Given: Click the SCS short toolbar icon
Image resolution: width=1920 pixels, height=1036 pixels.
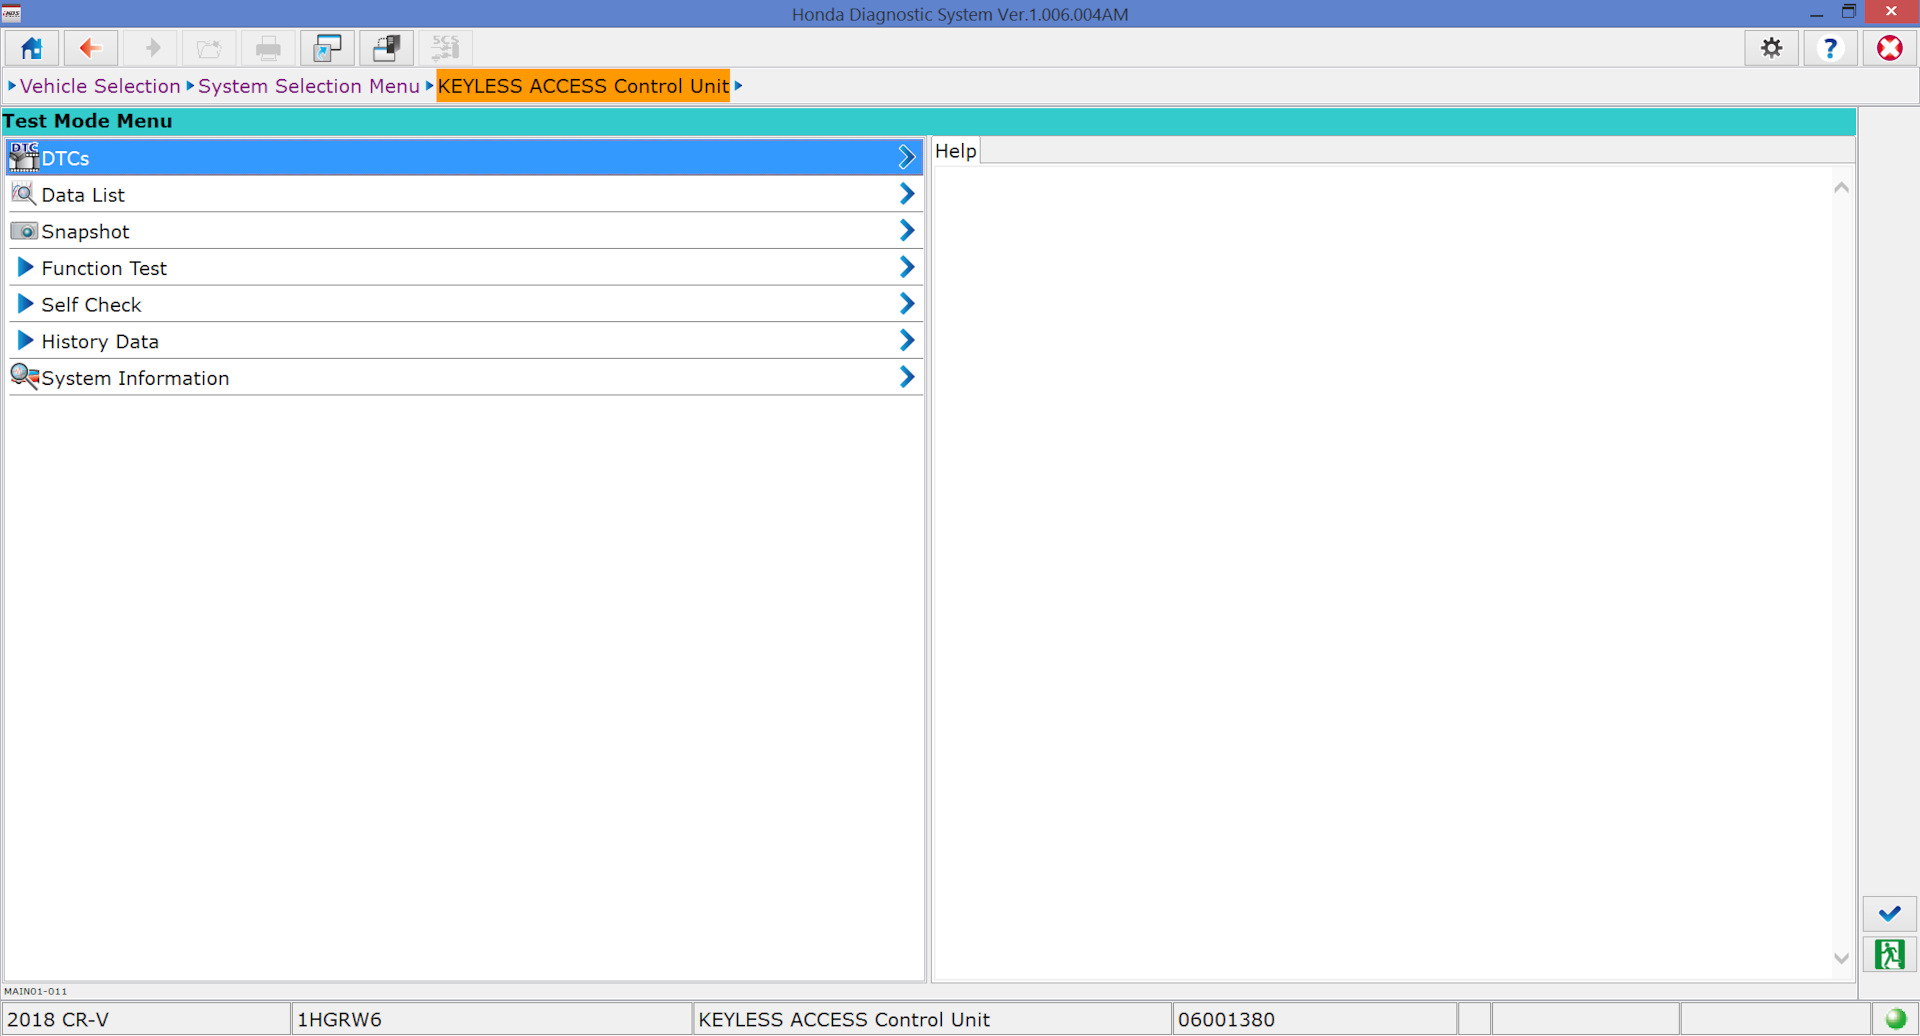Looking at the screenshot, I should [445, 48].
